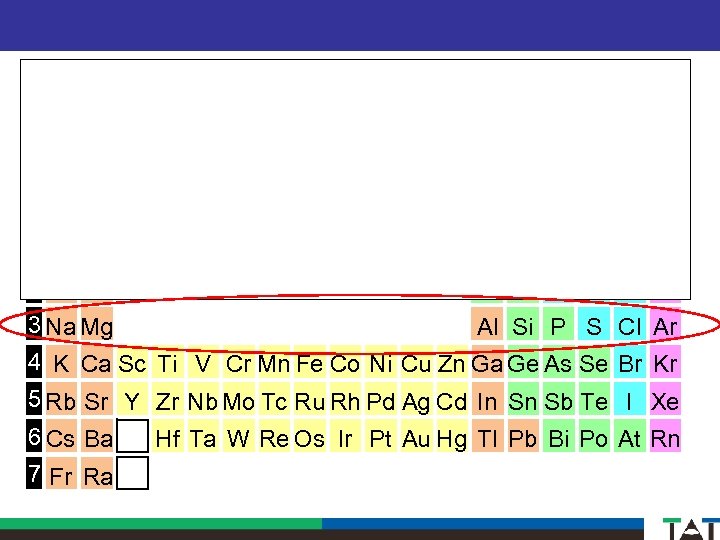
Task: Click the empty actinide box in period 7
Action: pyautogui.click(x=132, y=473)
